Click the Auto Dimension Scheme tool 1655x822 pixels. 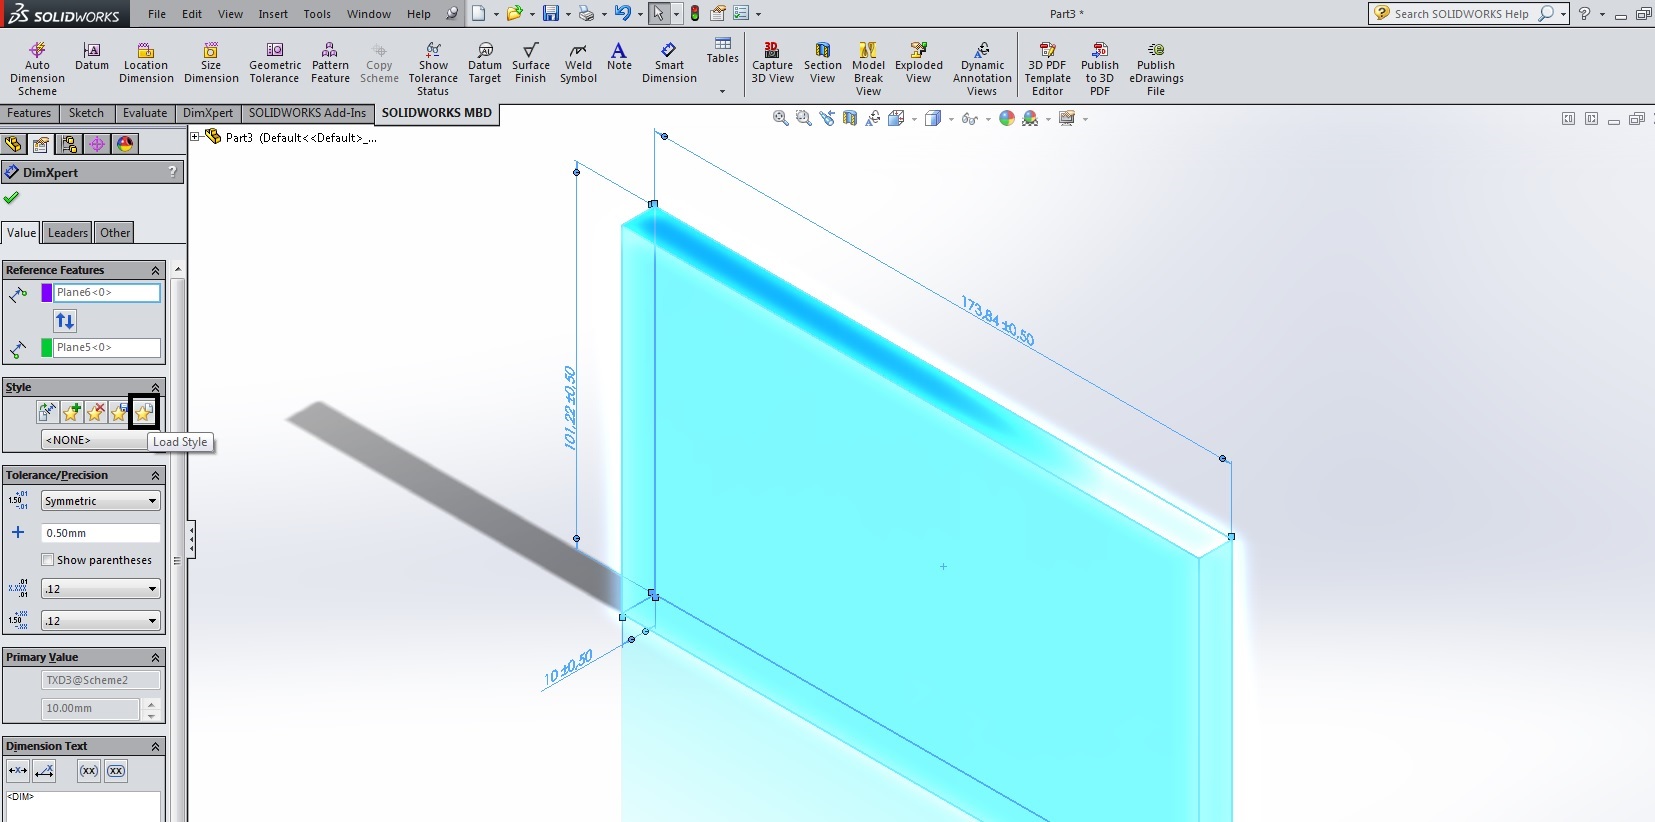click(37, 68)
